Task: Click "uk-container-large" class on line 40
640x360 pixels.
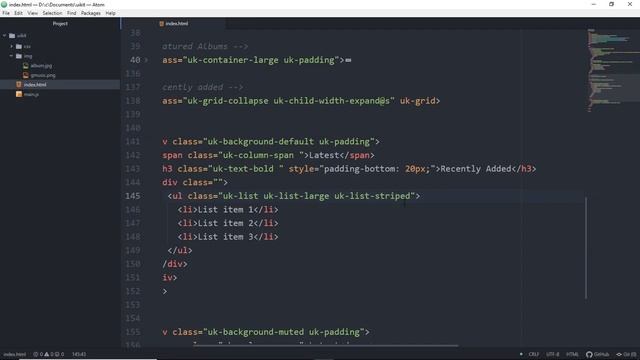Action: point(233,60)
